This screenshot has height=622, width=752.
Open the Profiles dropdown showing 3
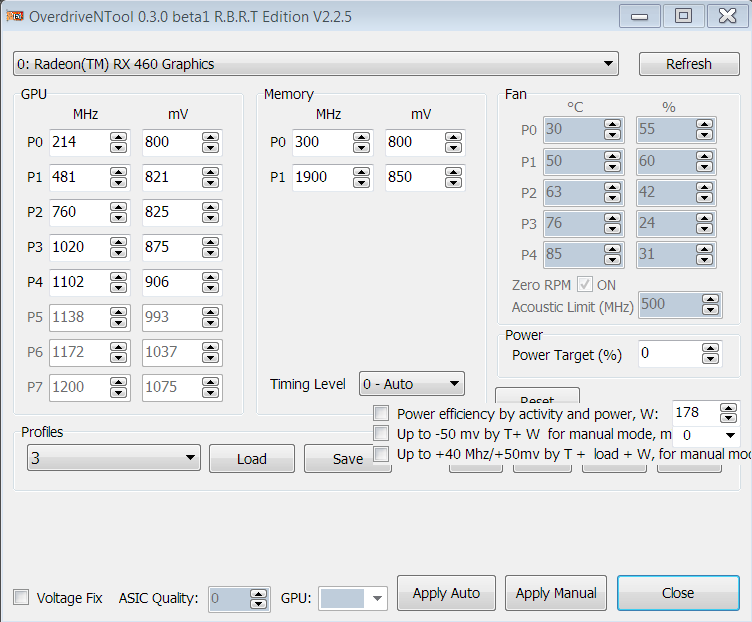click(x=114, y=458)
